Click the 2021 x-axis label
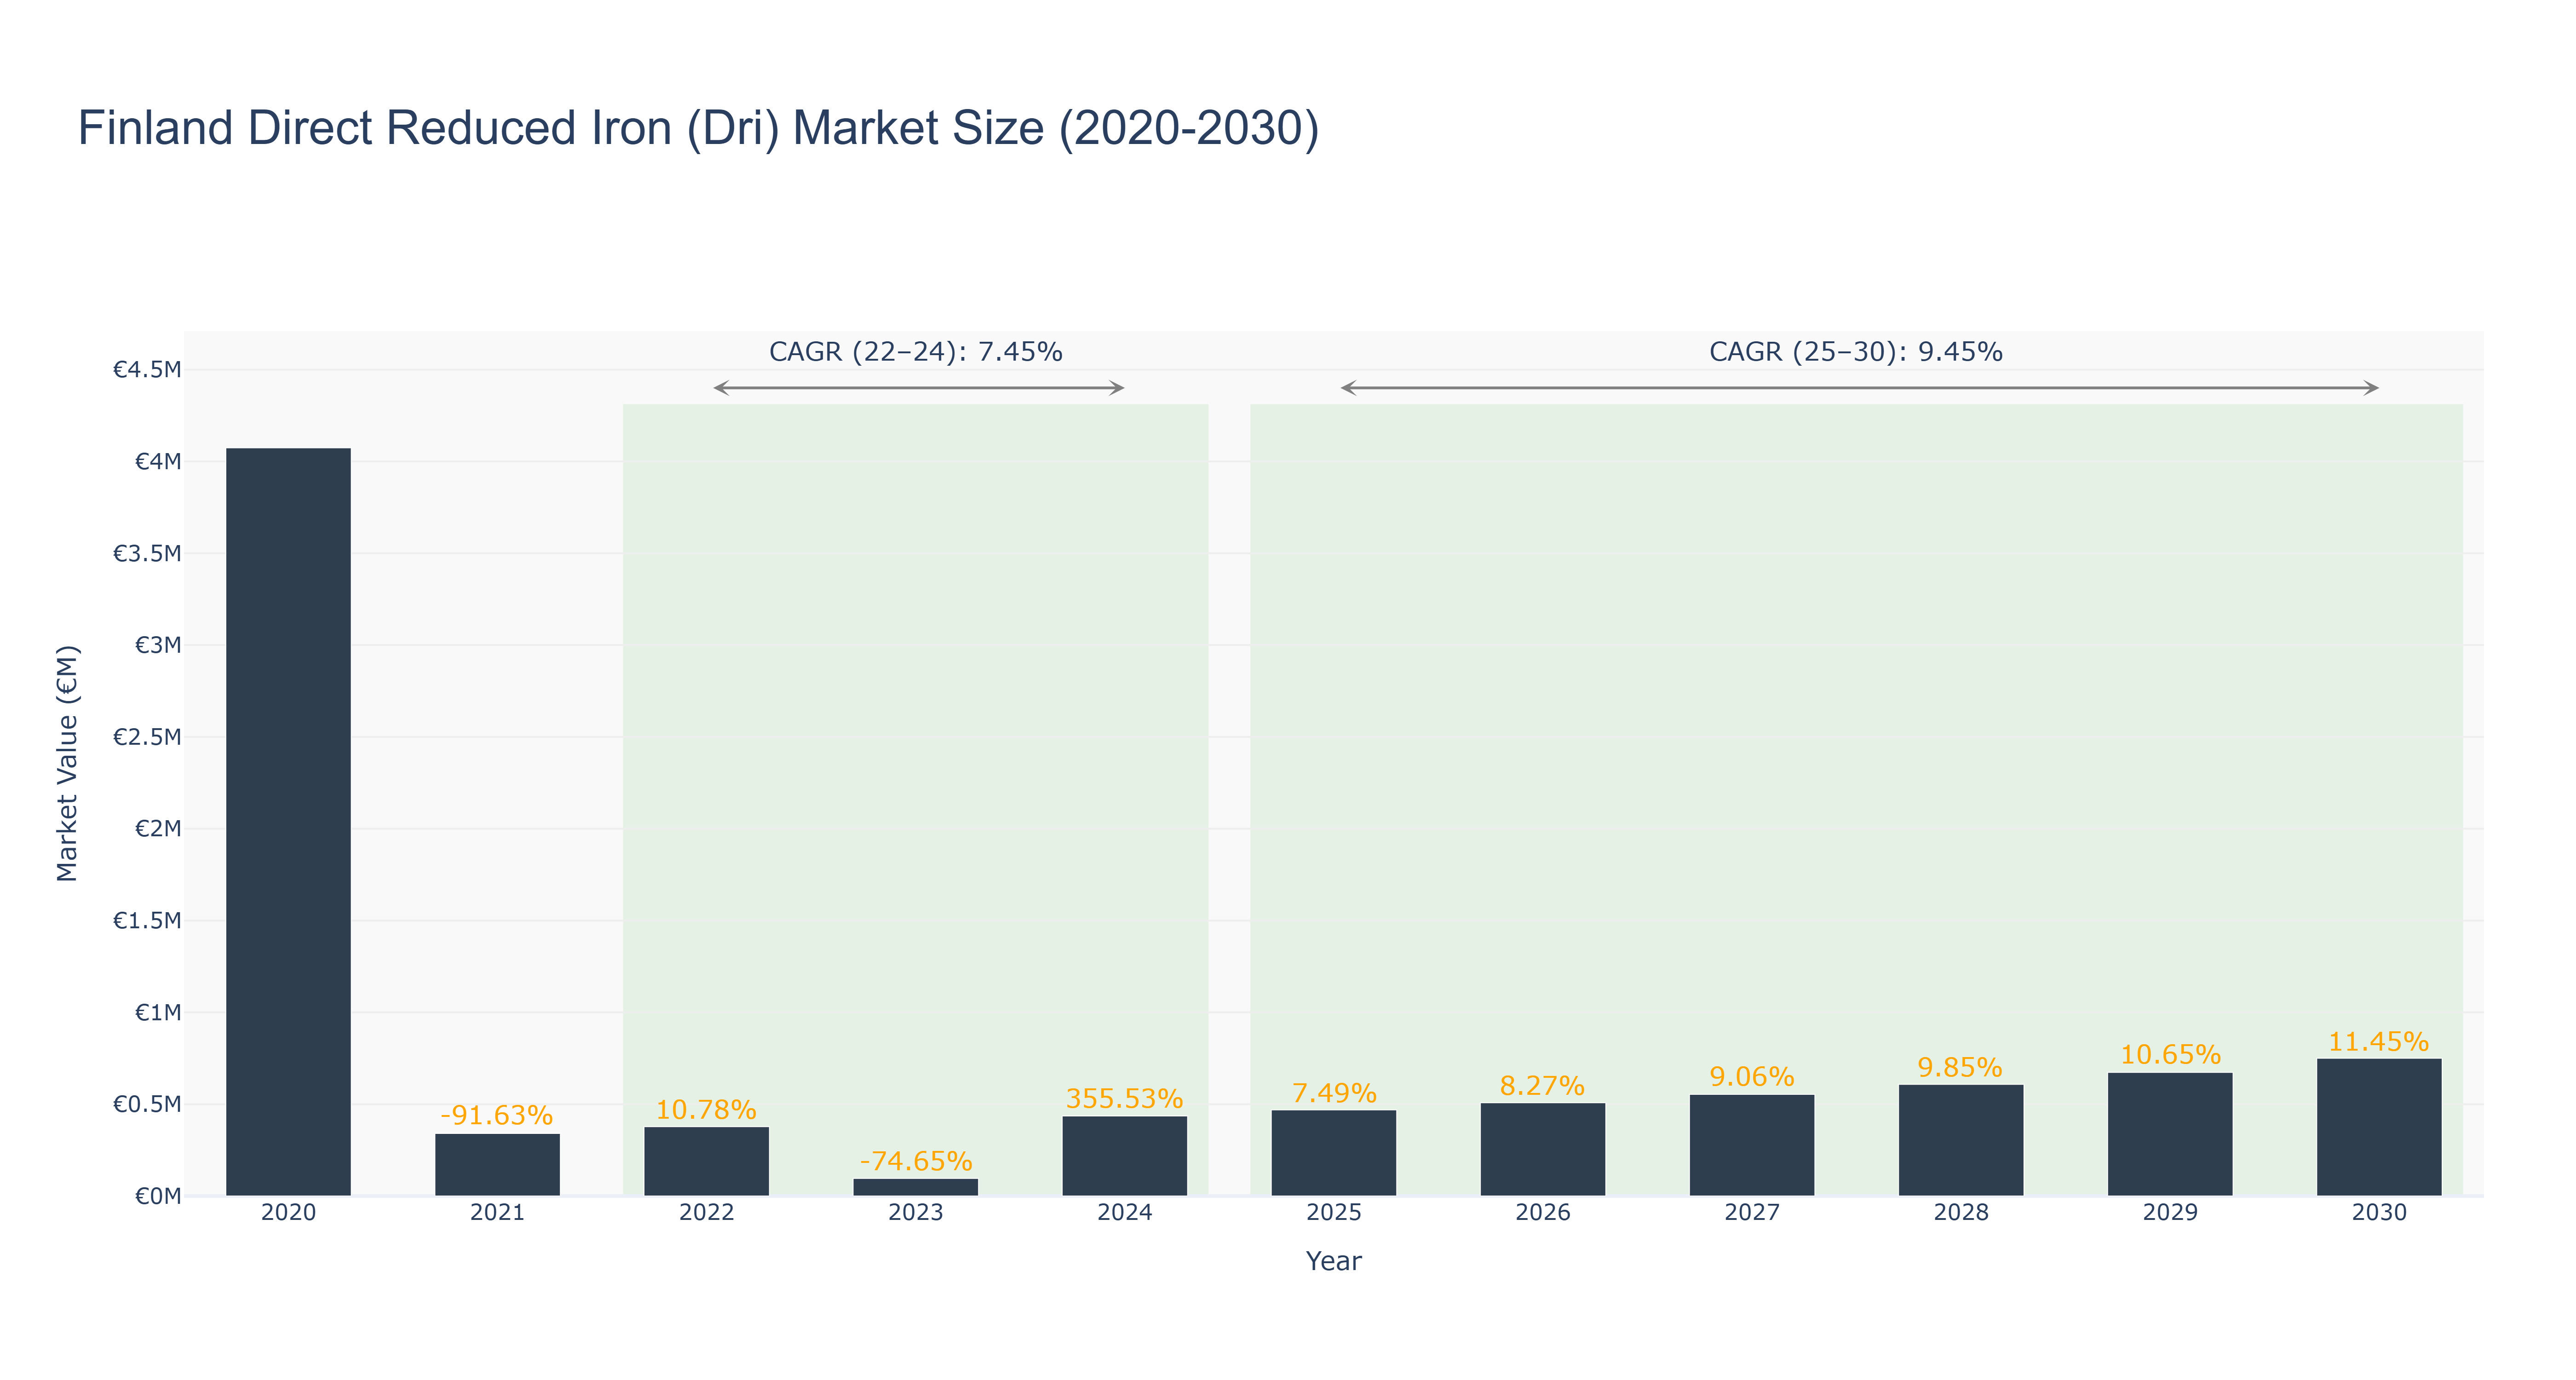 [497, 1213]
